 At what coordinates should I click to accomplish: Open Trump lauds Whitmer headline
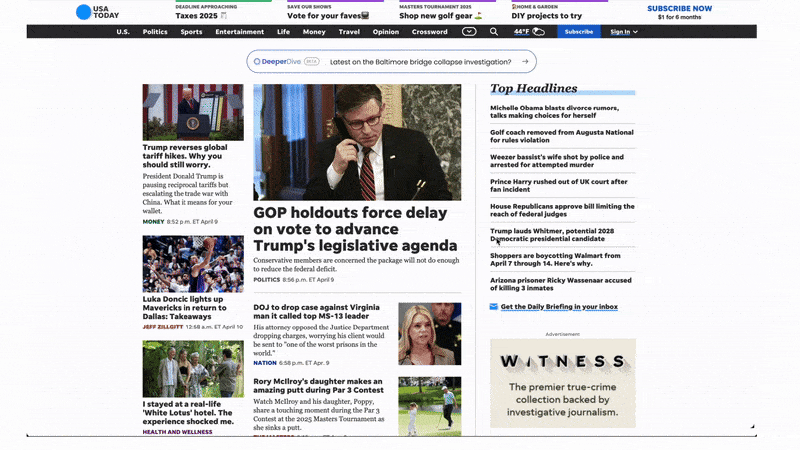tap(552, 235)
